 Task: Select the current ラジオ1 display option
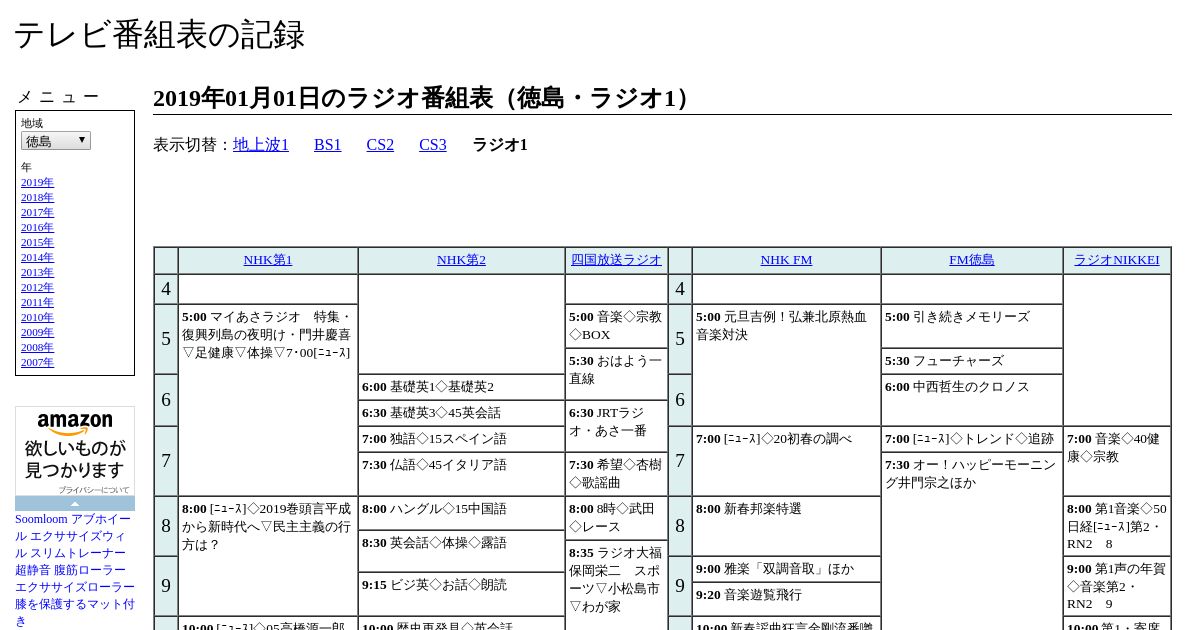click(500, 145)
